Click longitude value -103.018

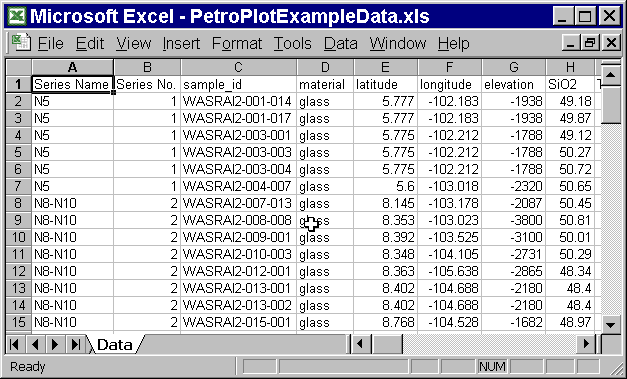[449, 186]
